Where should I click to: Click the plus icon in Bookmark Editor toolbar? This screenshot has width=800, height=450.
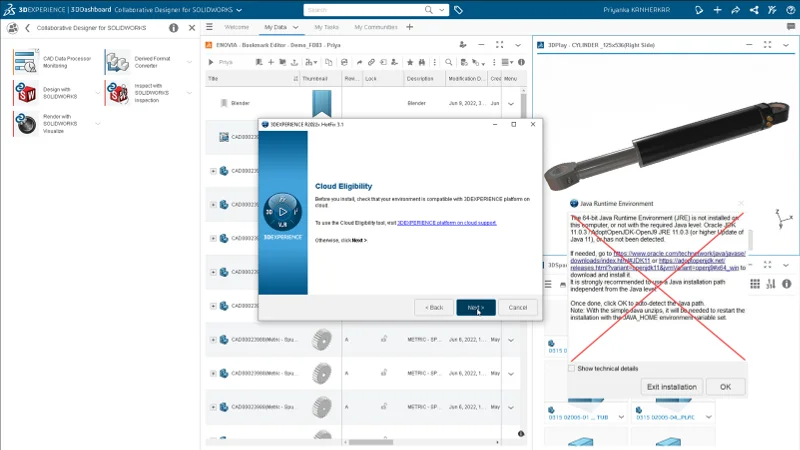click(271, 62)
